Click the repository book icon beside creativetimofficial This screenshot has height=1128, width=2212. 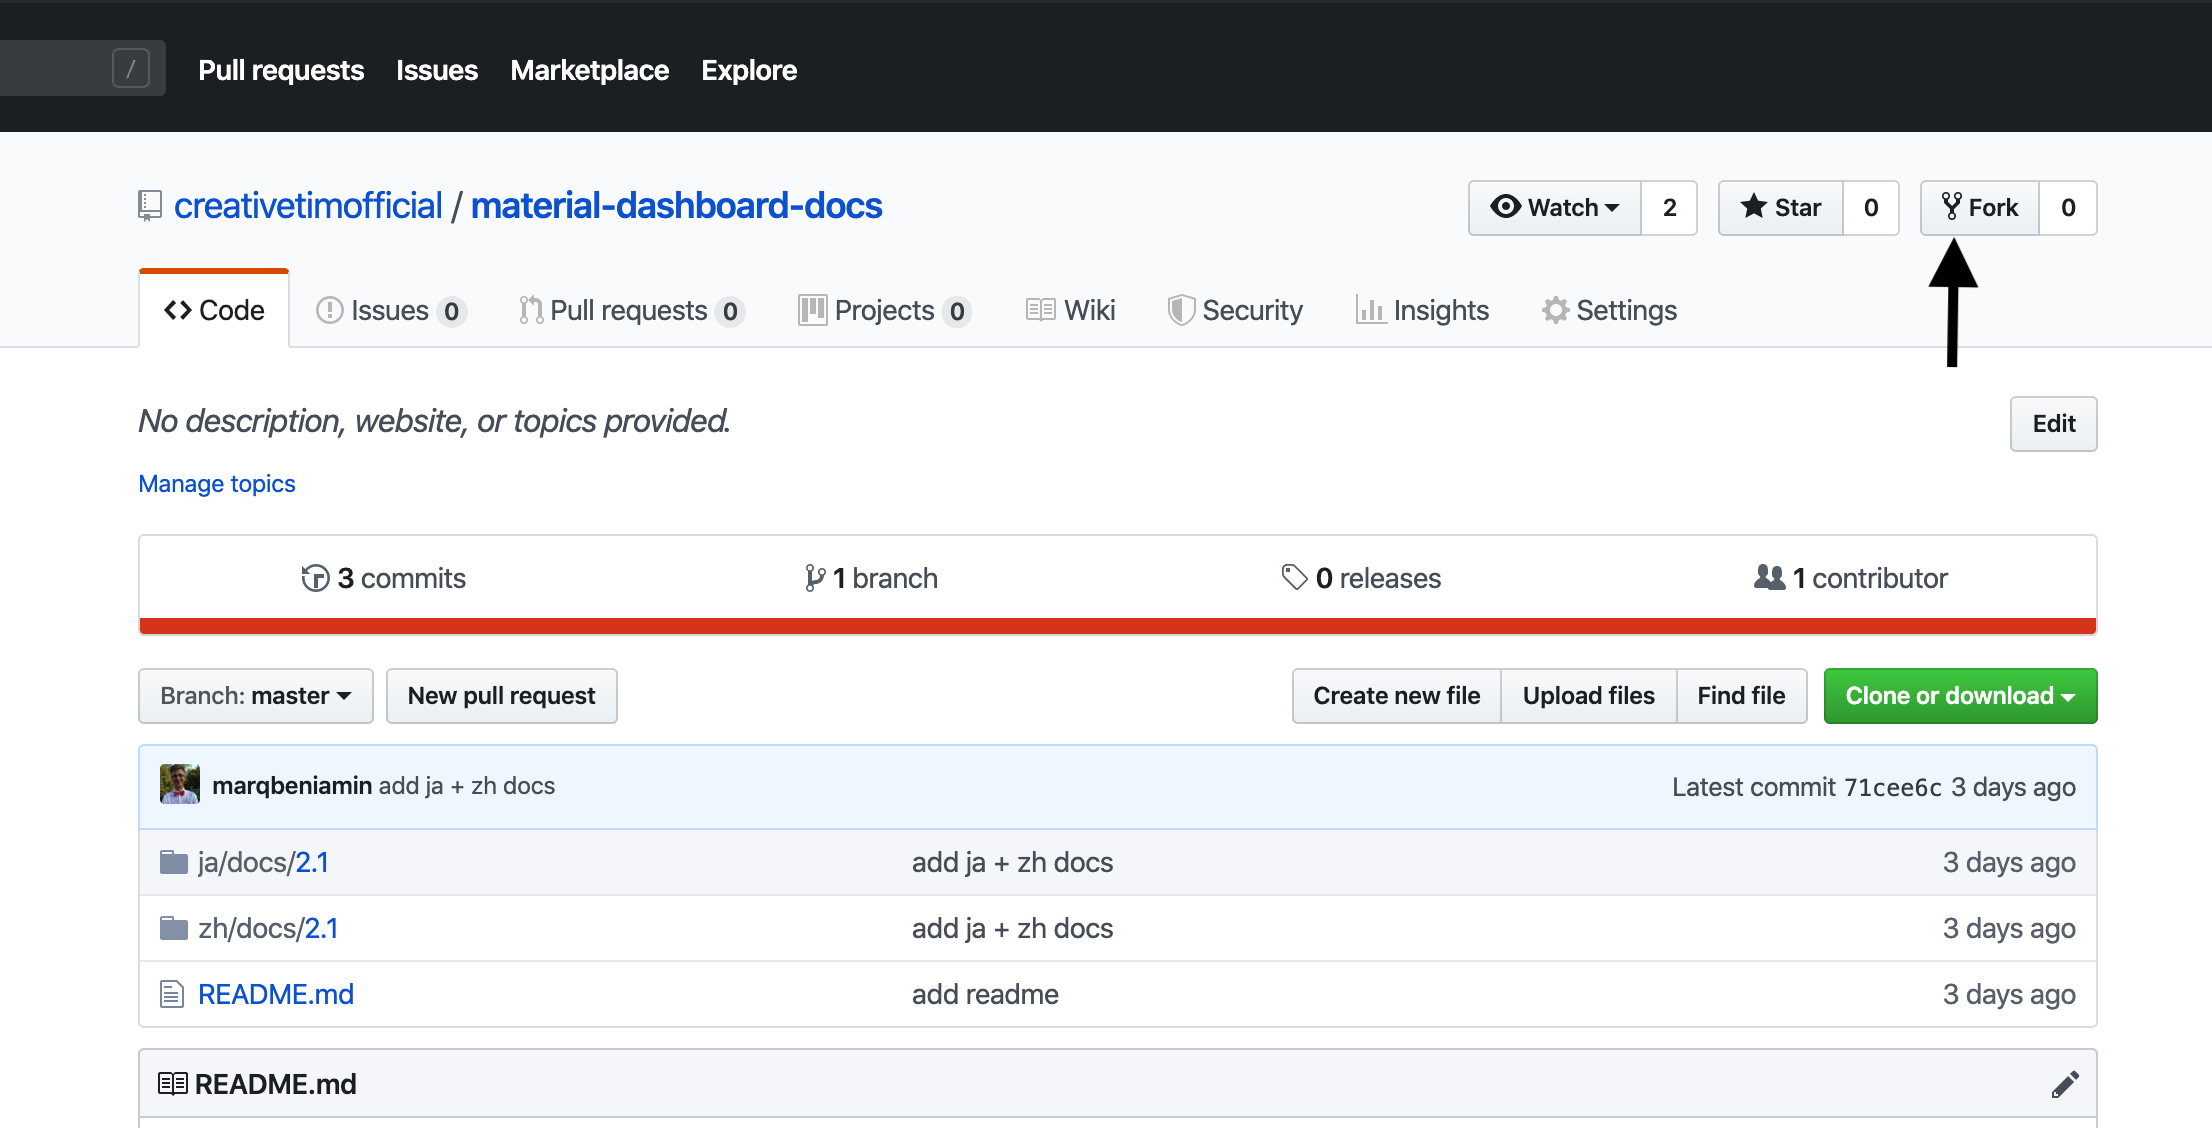pos(150,206)
